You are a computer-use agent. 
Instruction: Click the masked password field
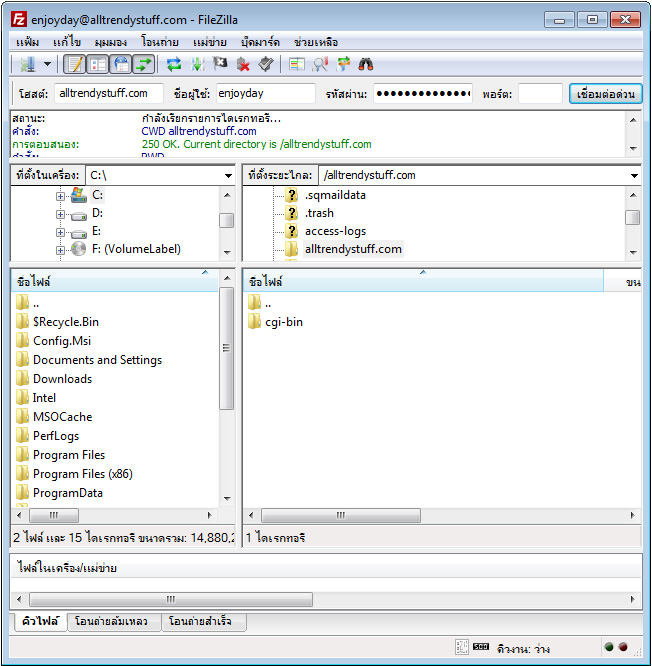[x=423, y=93]
